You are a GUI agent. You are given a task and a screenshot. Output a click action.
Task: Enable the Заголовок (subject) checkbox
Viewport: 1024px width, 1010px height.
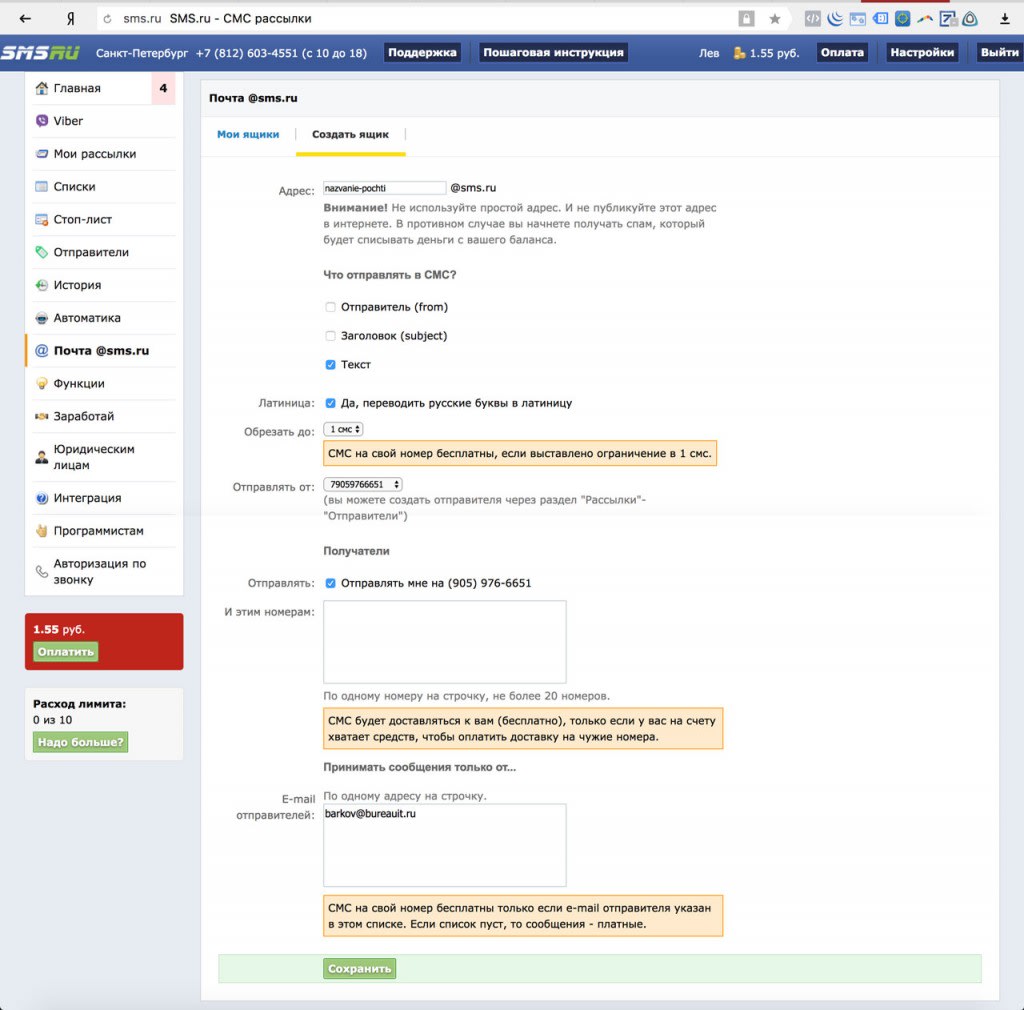click(x=330, y=336)
